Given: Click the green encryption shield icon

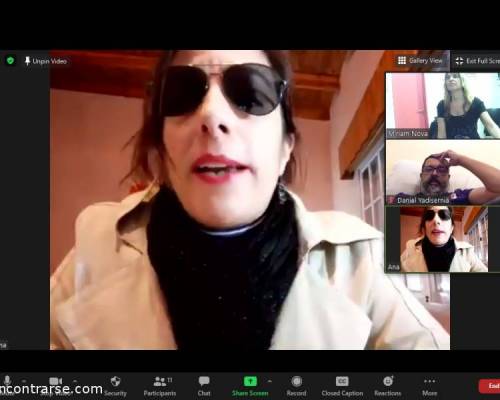Looking at the screenshot, I should [x=10, y=61].
